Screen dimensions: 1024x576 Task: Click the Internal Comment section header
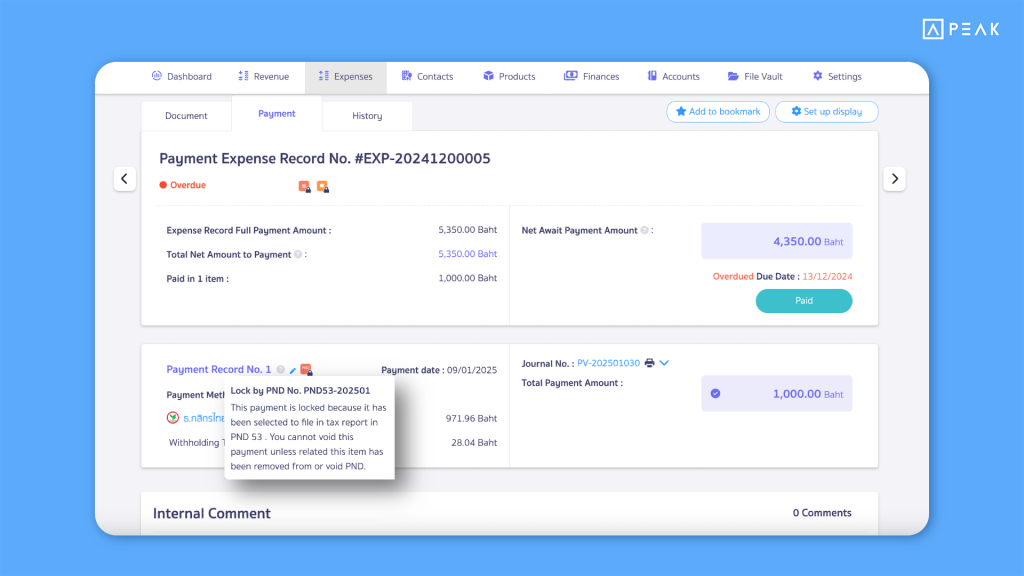coord(210,513)
